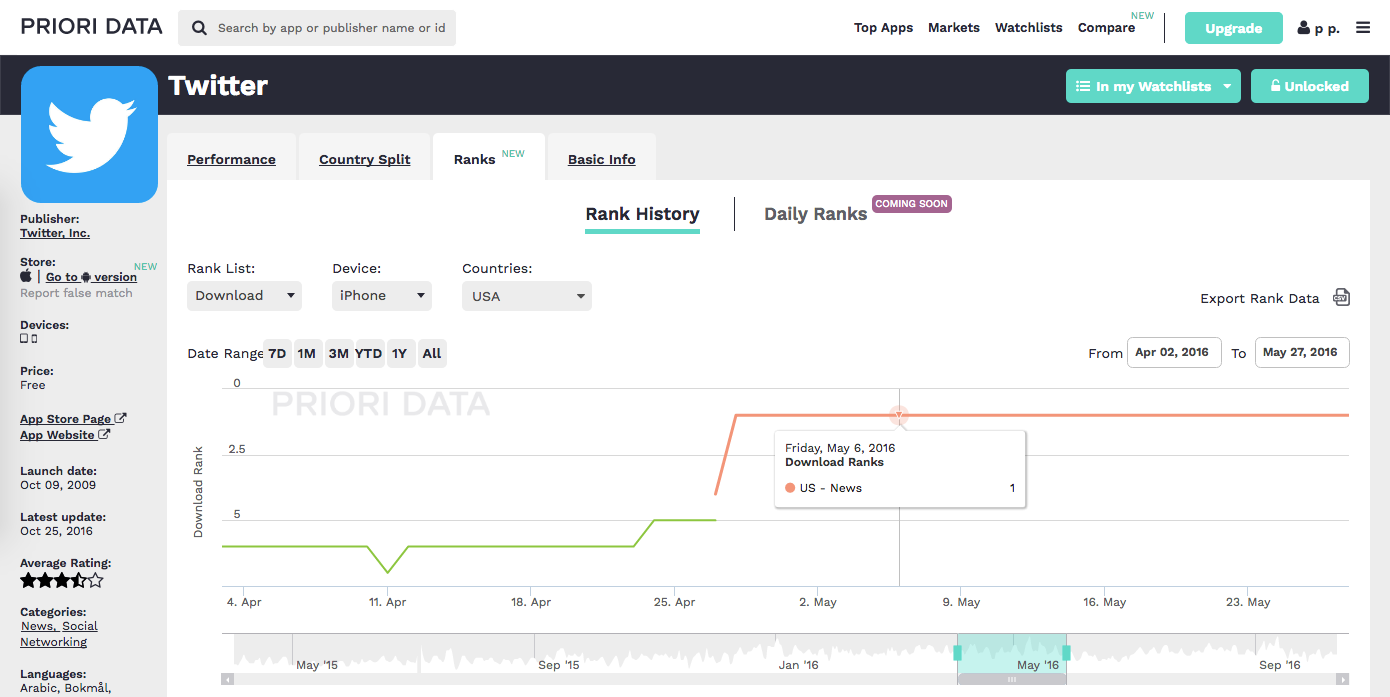This screenshot has width=1390, height=697.
Task: Open Top Apps in navigation
Action: [883, 28]
